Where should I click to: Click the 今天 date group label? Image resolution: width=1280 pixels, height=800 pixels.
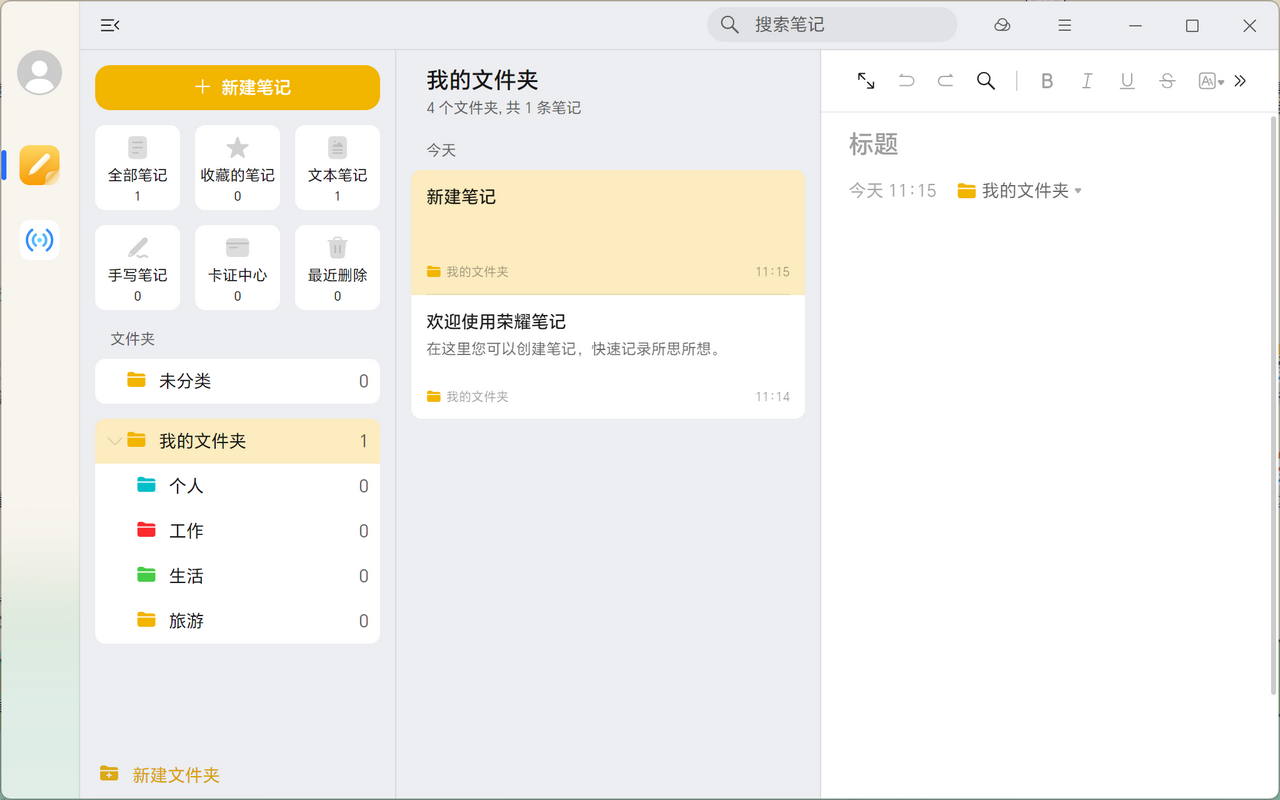tap(441, 150)
